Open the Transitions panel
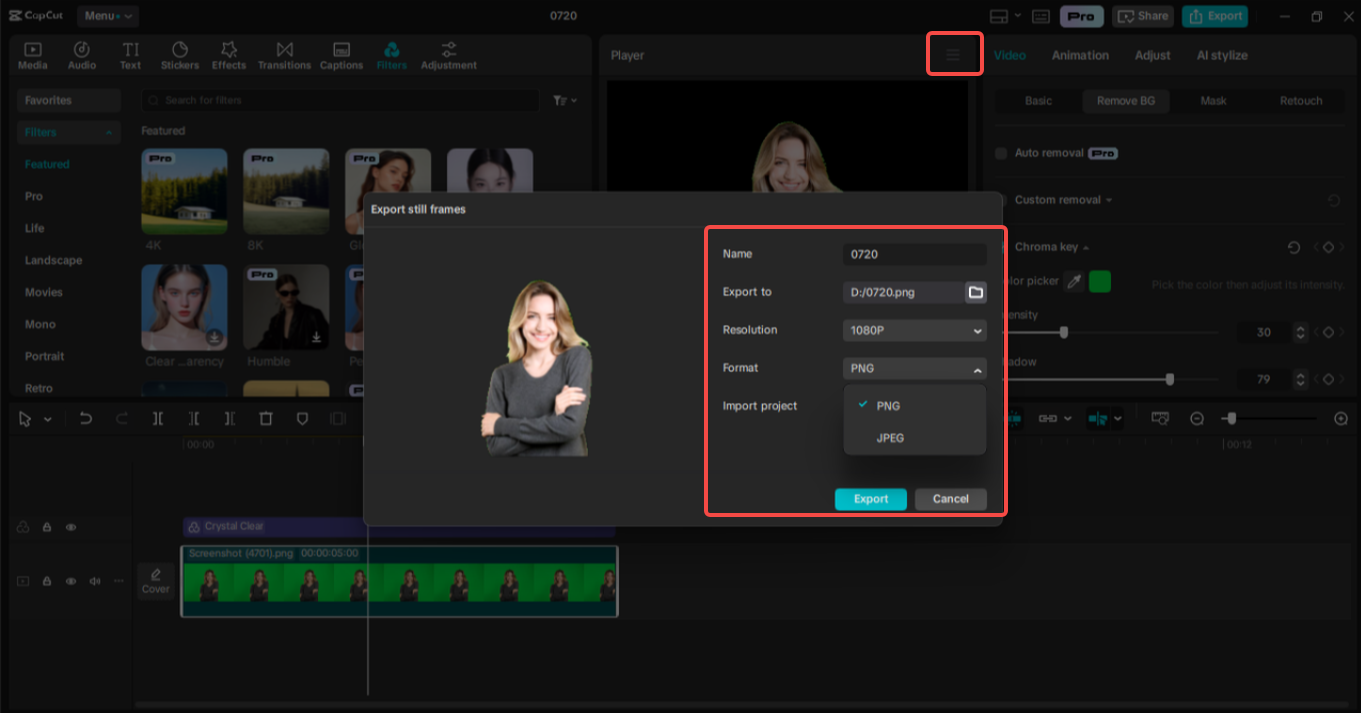1361x713 pixels. point(284,54)
